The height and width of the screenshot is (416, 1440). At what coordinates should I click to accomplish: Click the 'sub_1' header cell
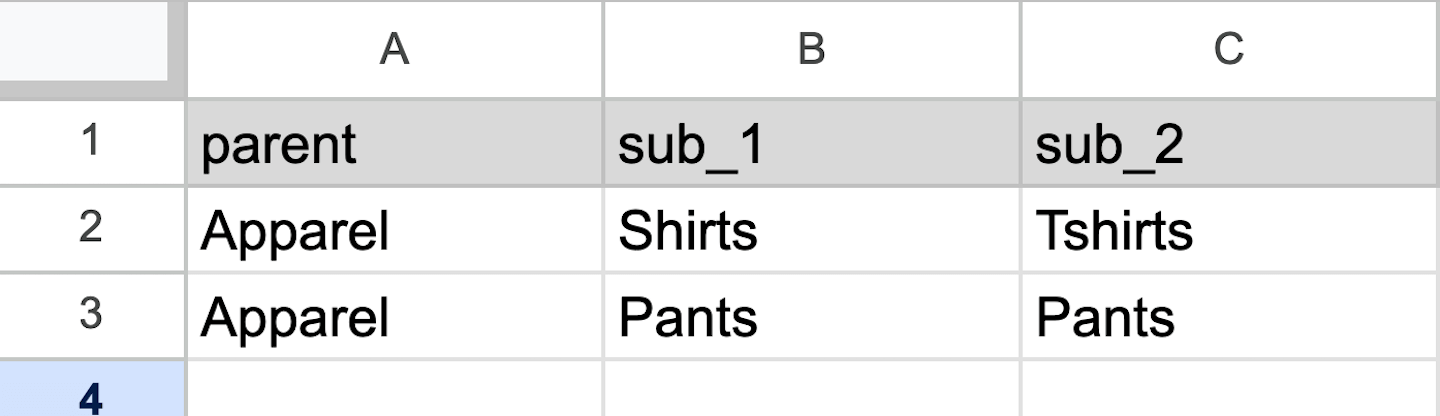(x=811, y=143)
